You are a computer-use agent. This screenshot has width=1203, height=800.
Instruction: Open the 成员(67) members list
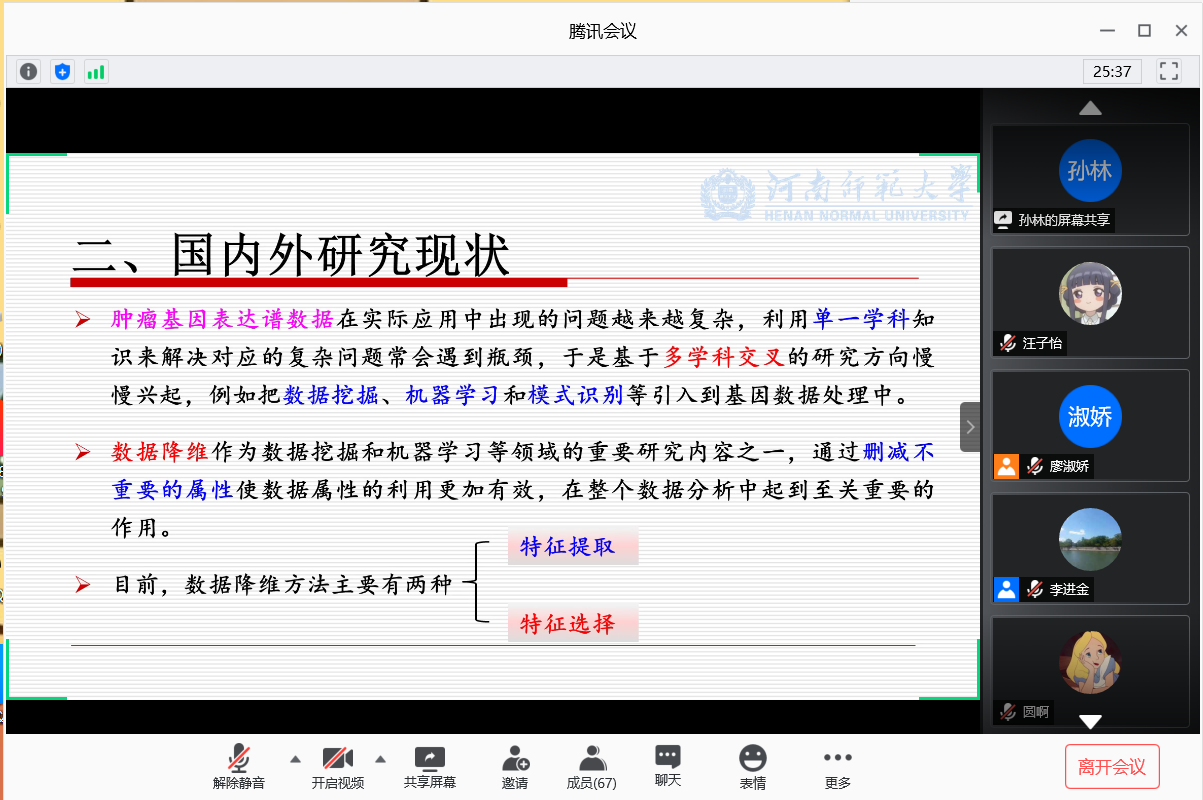click(591, 767)
